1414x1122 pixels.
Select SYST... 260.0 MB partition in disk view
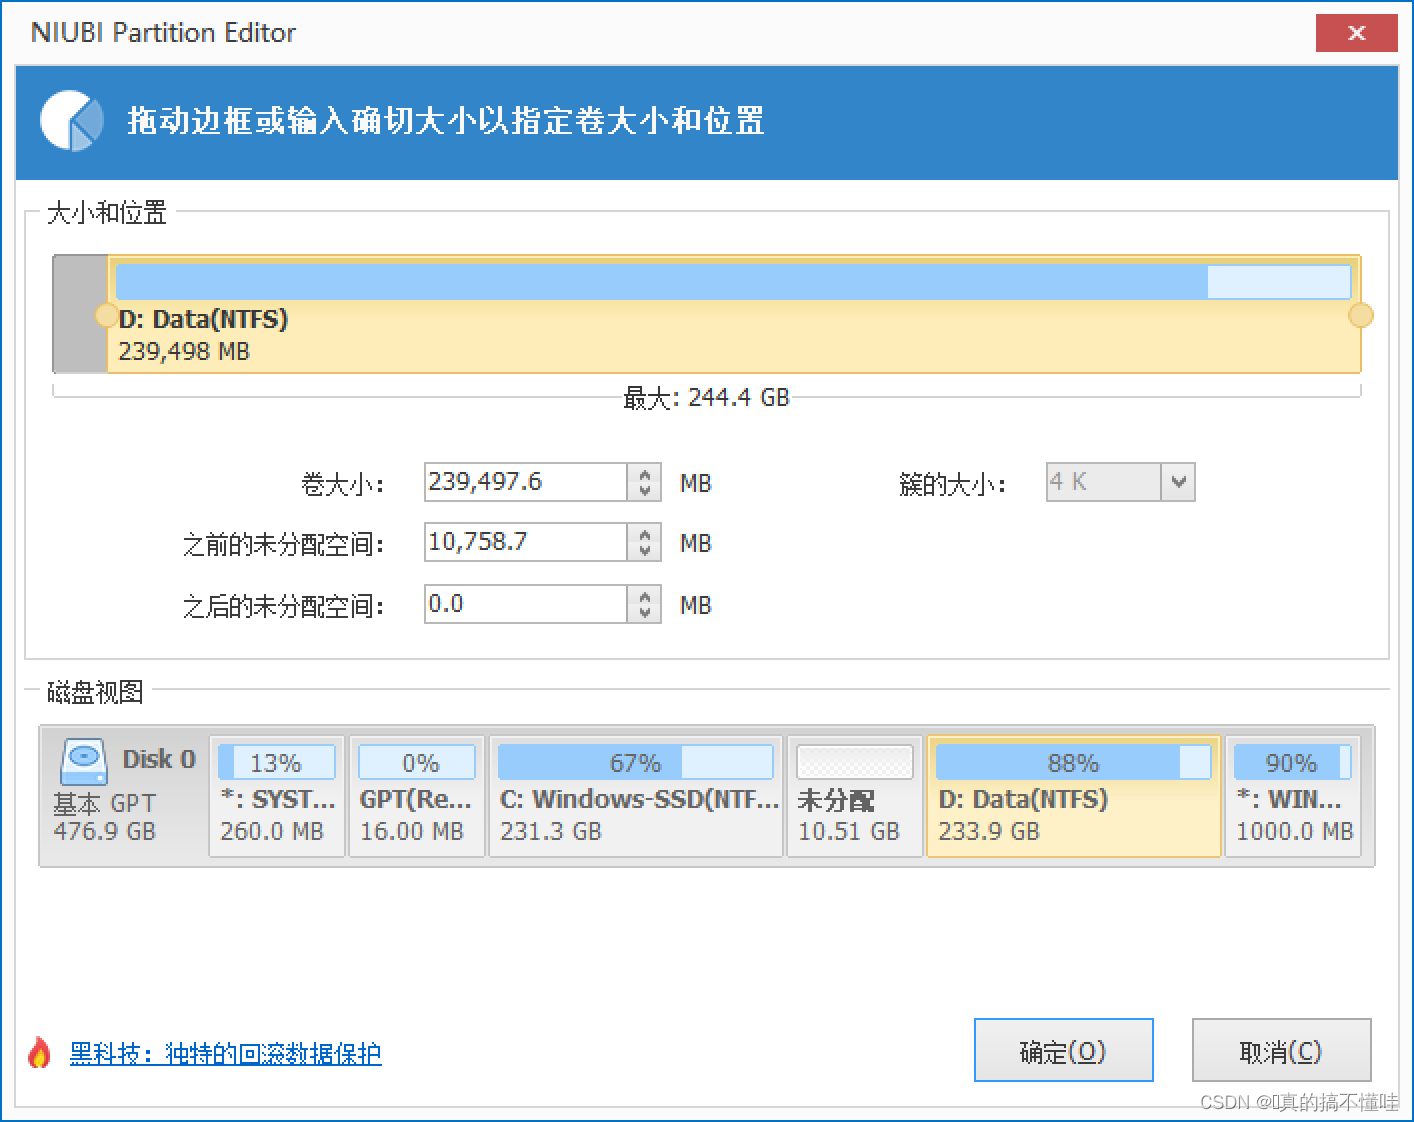click(277, 797)
